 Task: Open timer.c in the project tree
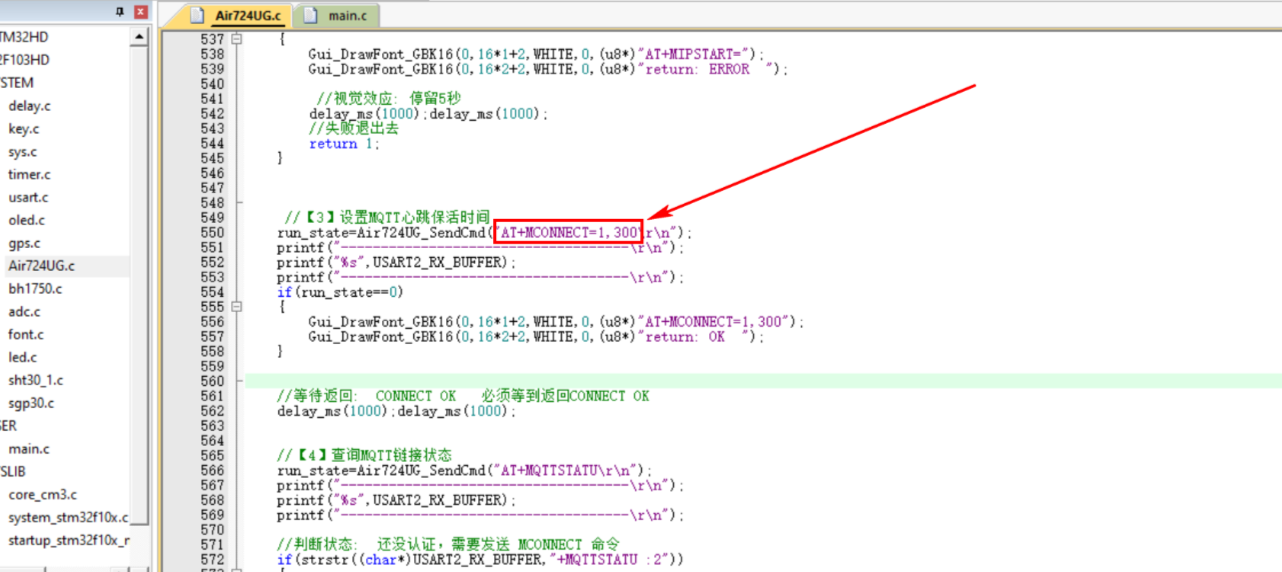(29, 174)
